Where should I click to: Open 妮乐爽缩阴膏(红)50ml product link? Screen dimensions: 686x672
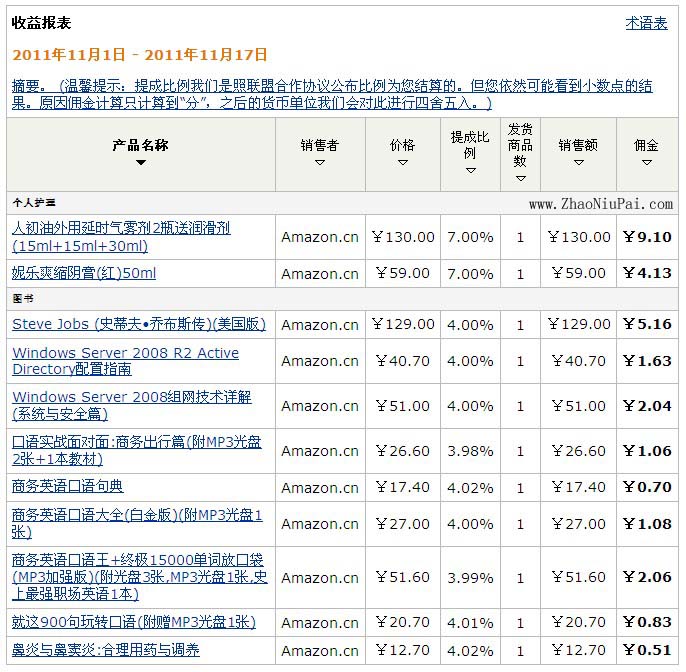(x=84, y=273)
